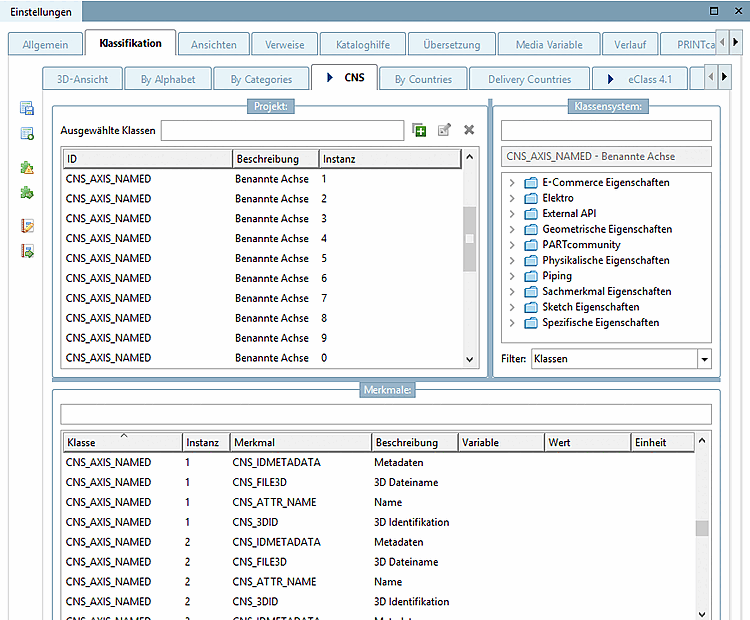Click the Projekt list vertical scrollbar thumb
Viewport: 750px width, 620px height.
pos(470,239)
